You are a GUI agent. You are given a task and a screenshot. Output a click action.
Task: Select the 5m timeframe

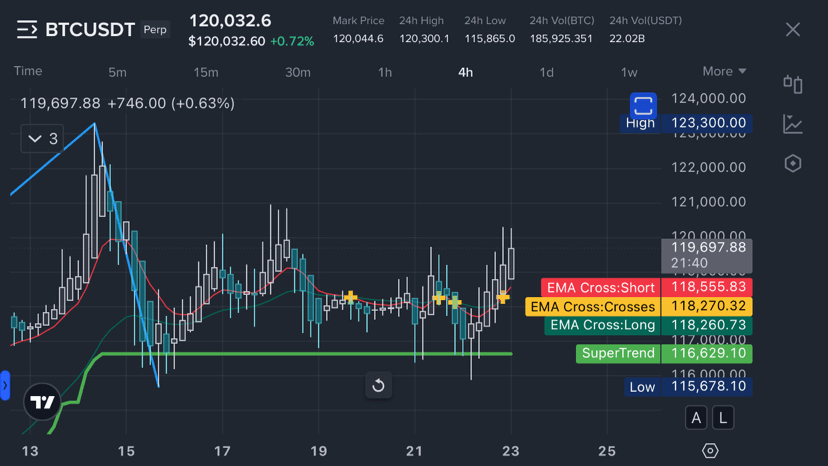(x=117, y=72)
